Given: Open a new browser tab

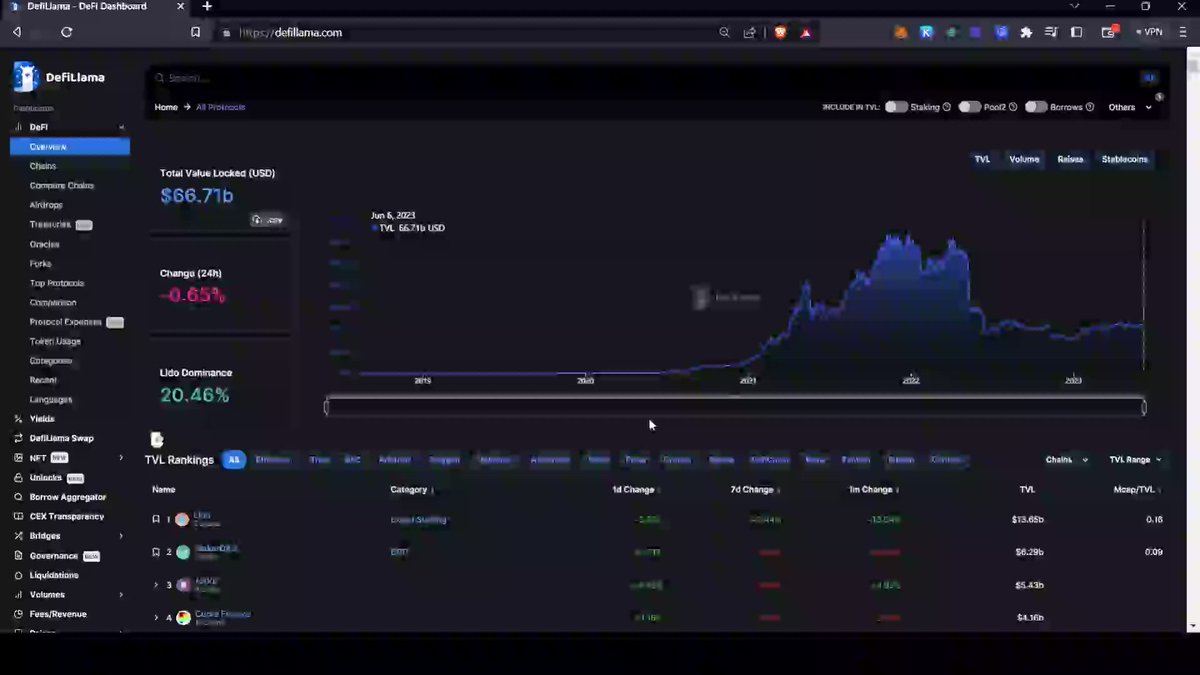Looking at the screenshot, I should point(207,6).
